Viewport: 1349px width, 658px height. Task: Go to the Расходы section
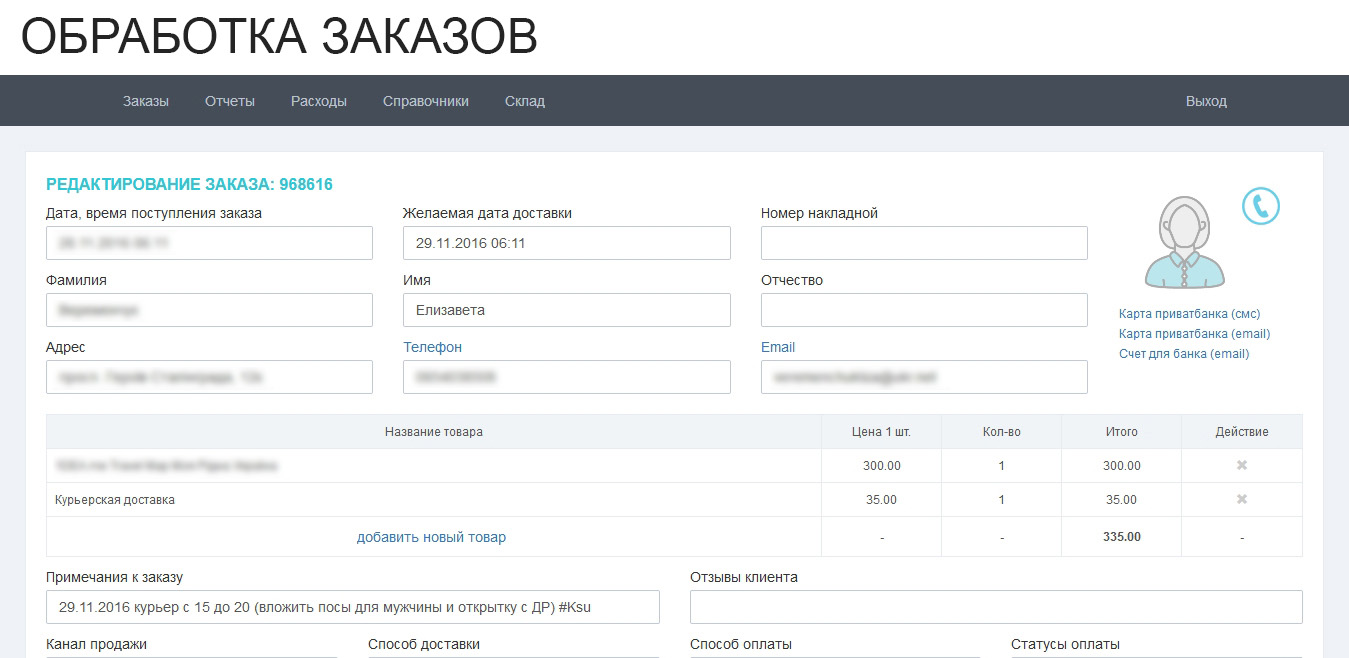319,101
